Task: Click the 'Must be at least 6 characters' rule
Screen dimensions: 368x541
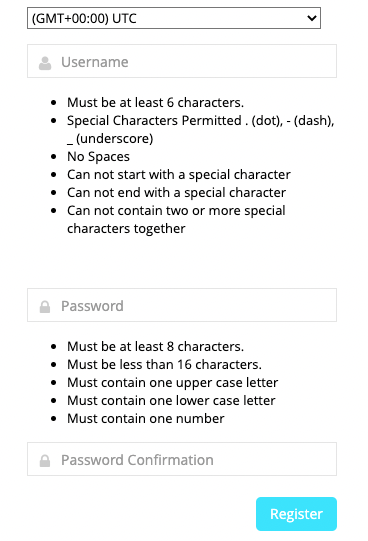Action: pos(156,102)
